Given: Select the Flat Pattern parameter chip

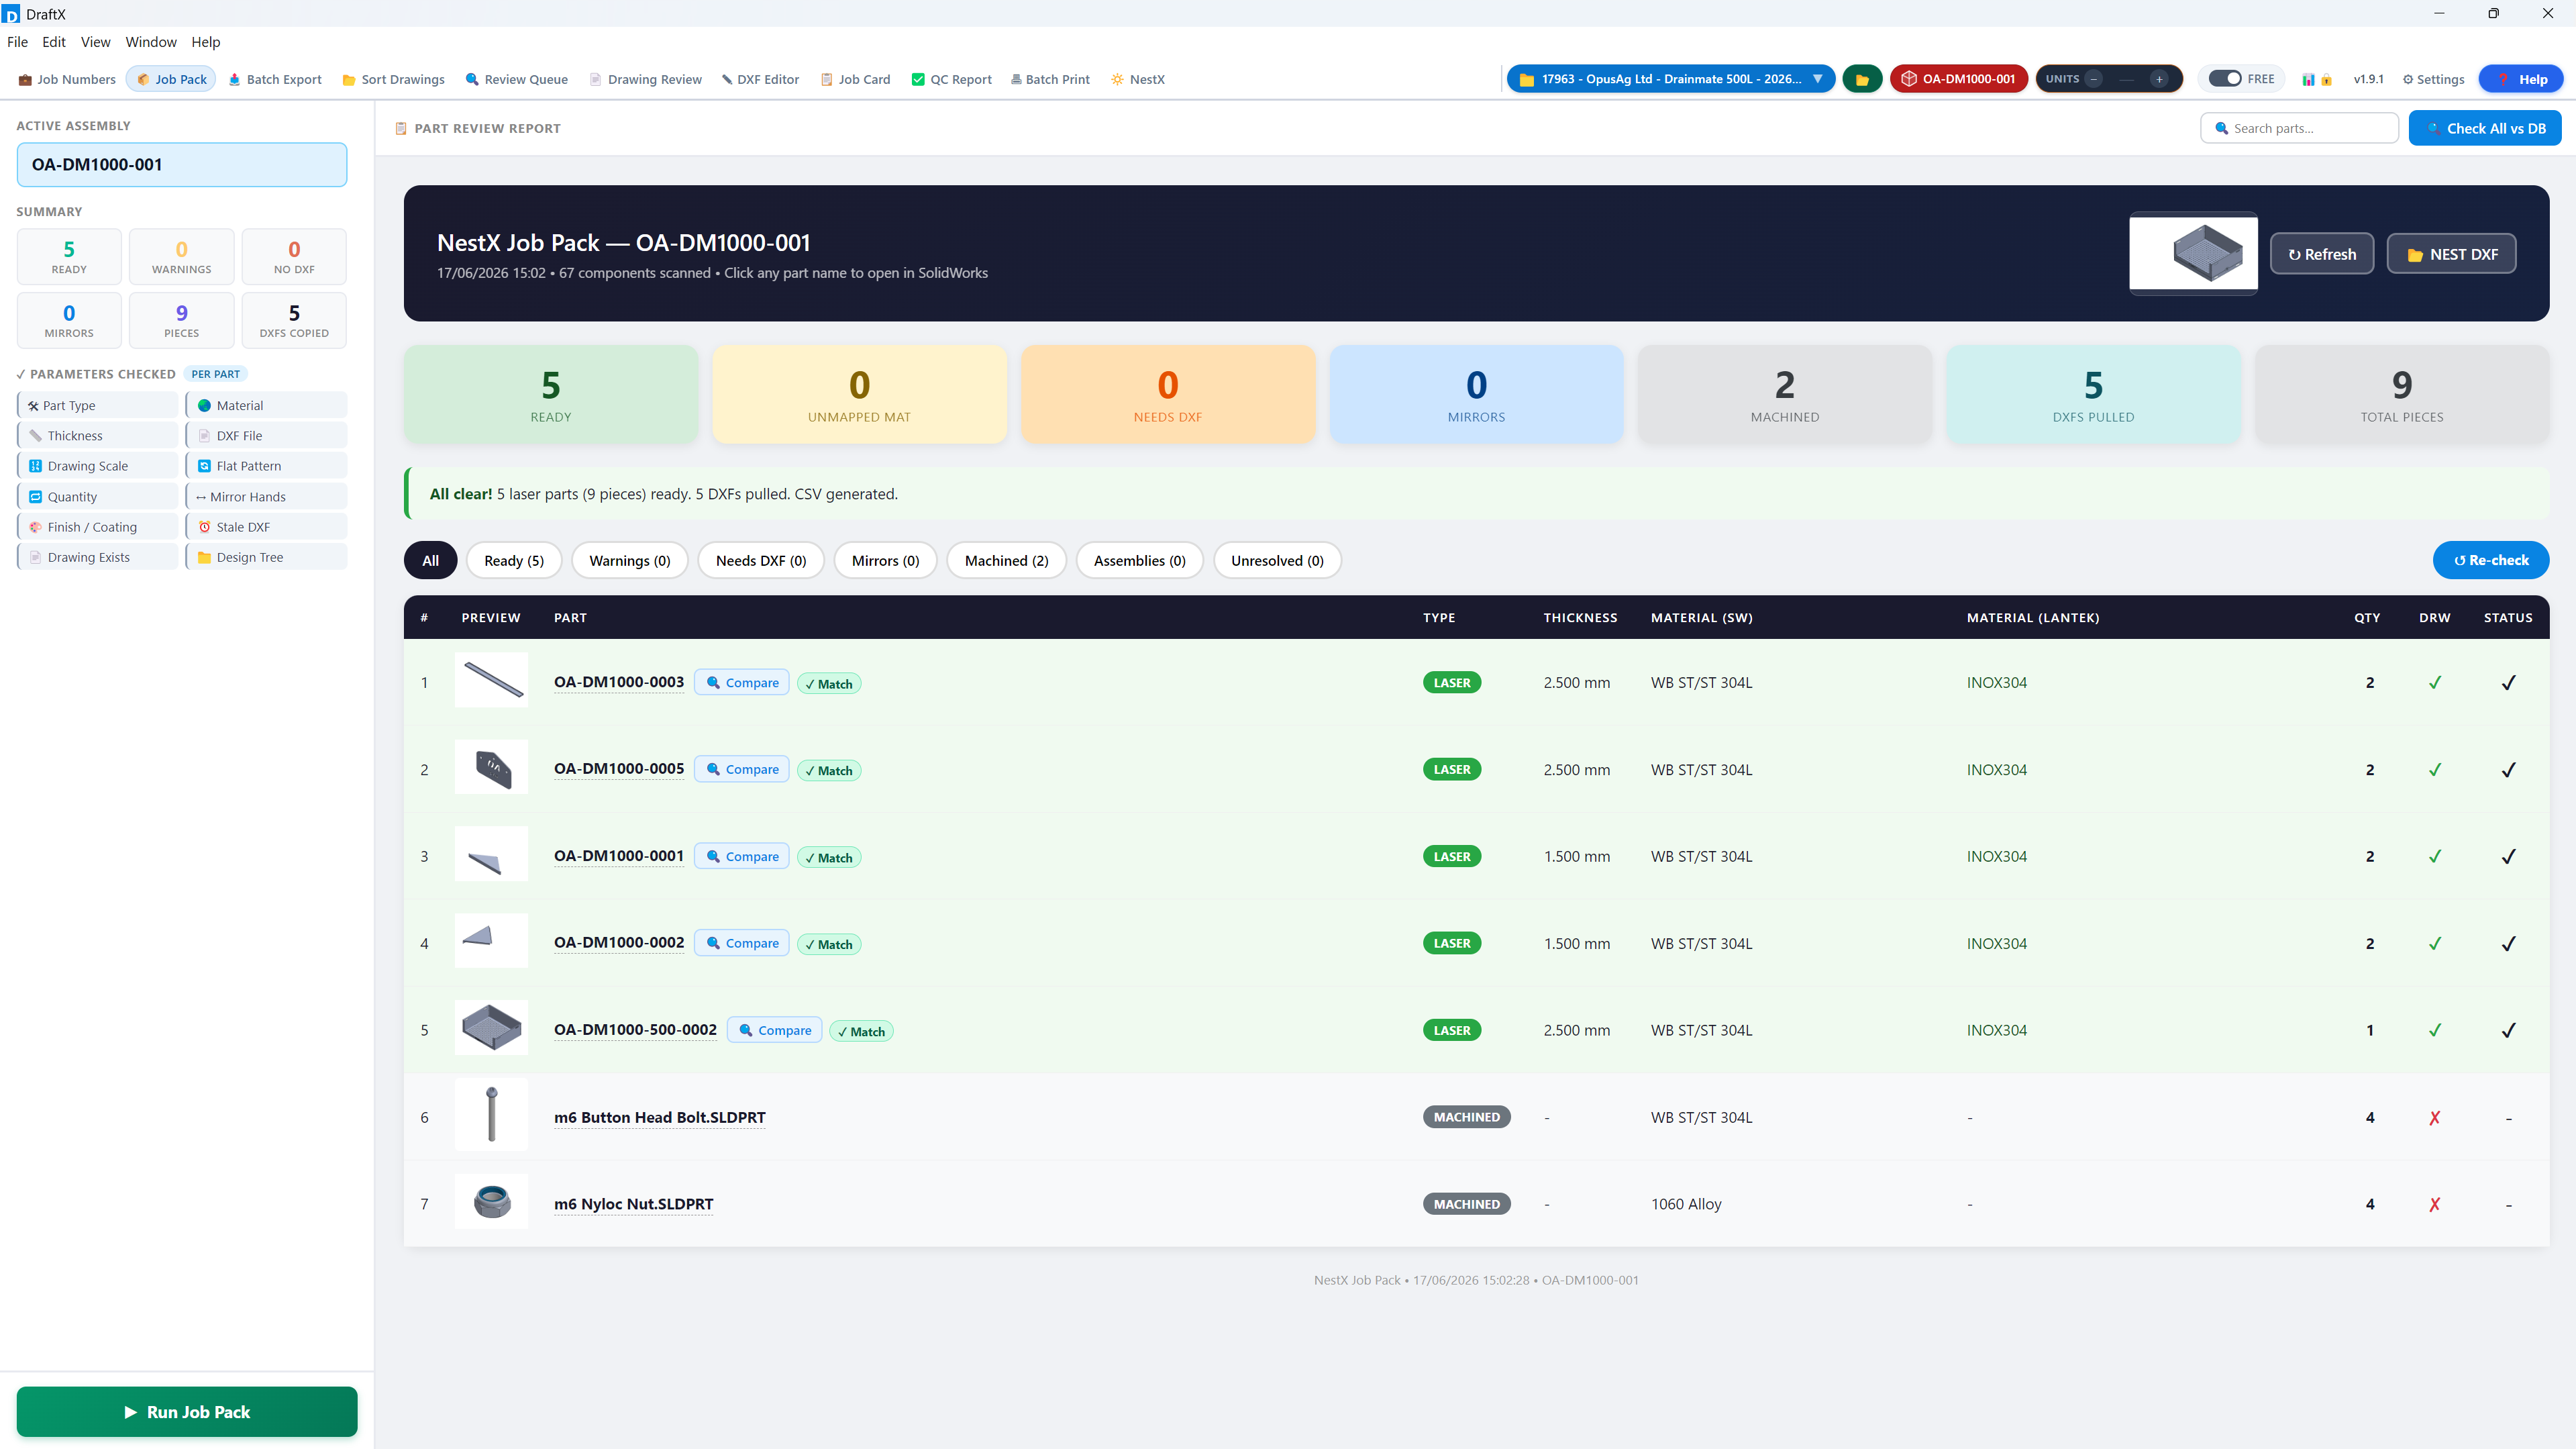Looking at the screenshot, I should tap(267, 466).
